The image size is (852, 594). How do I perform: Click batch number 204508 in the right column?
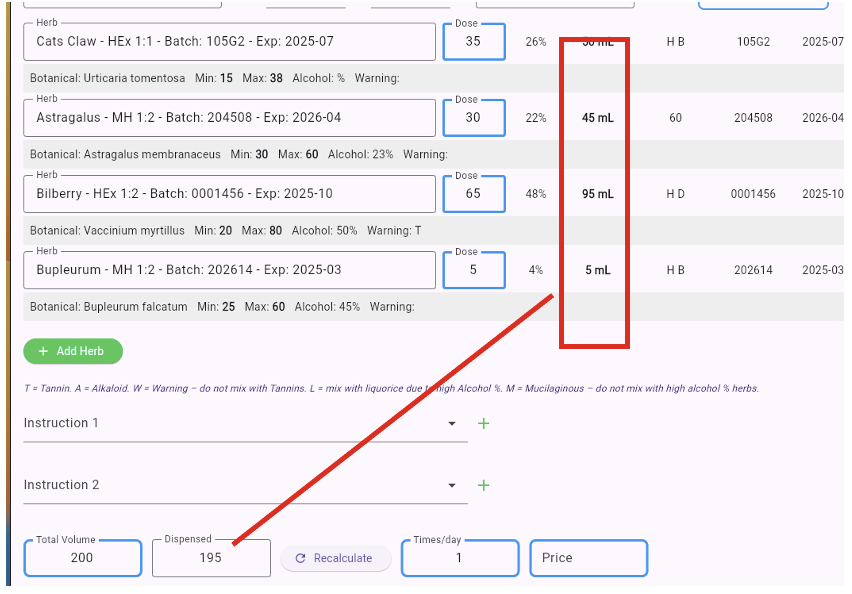click(753, 118)
